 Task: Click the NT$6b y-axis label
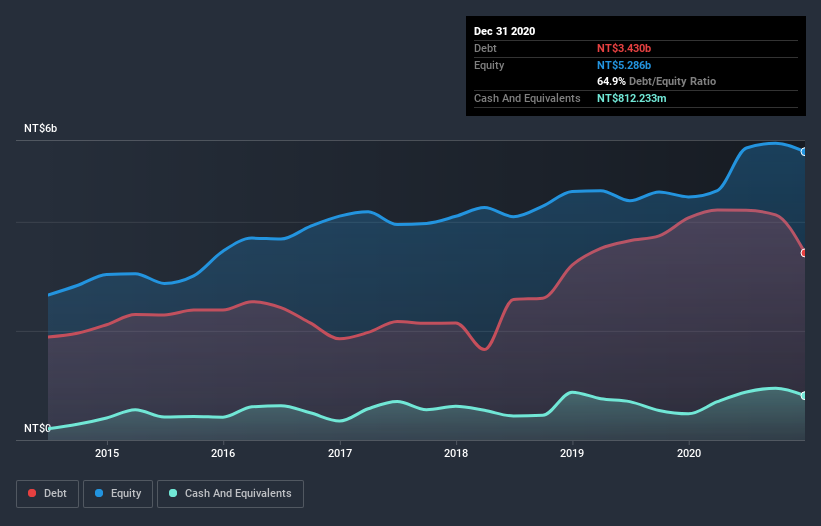[40, 128]
